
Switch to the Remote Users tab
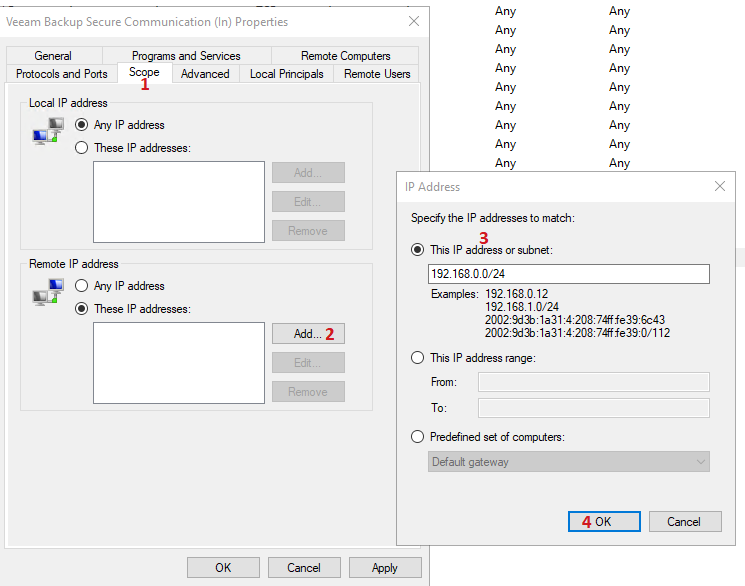(377, 74)
